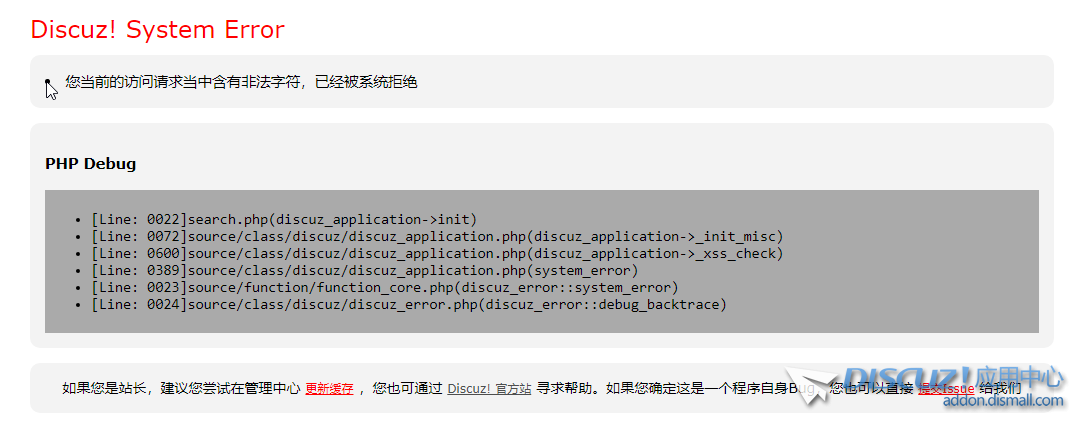The width and height of the screenshot is (1082, 426).
Task: Select the Line 0072 _init_misc trace entry
Action: tap(436, 236)
